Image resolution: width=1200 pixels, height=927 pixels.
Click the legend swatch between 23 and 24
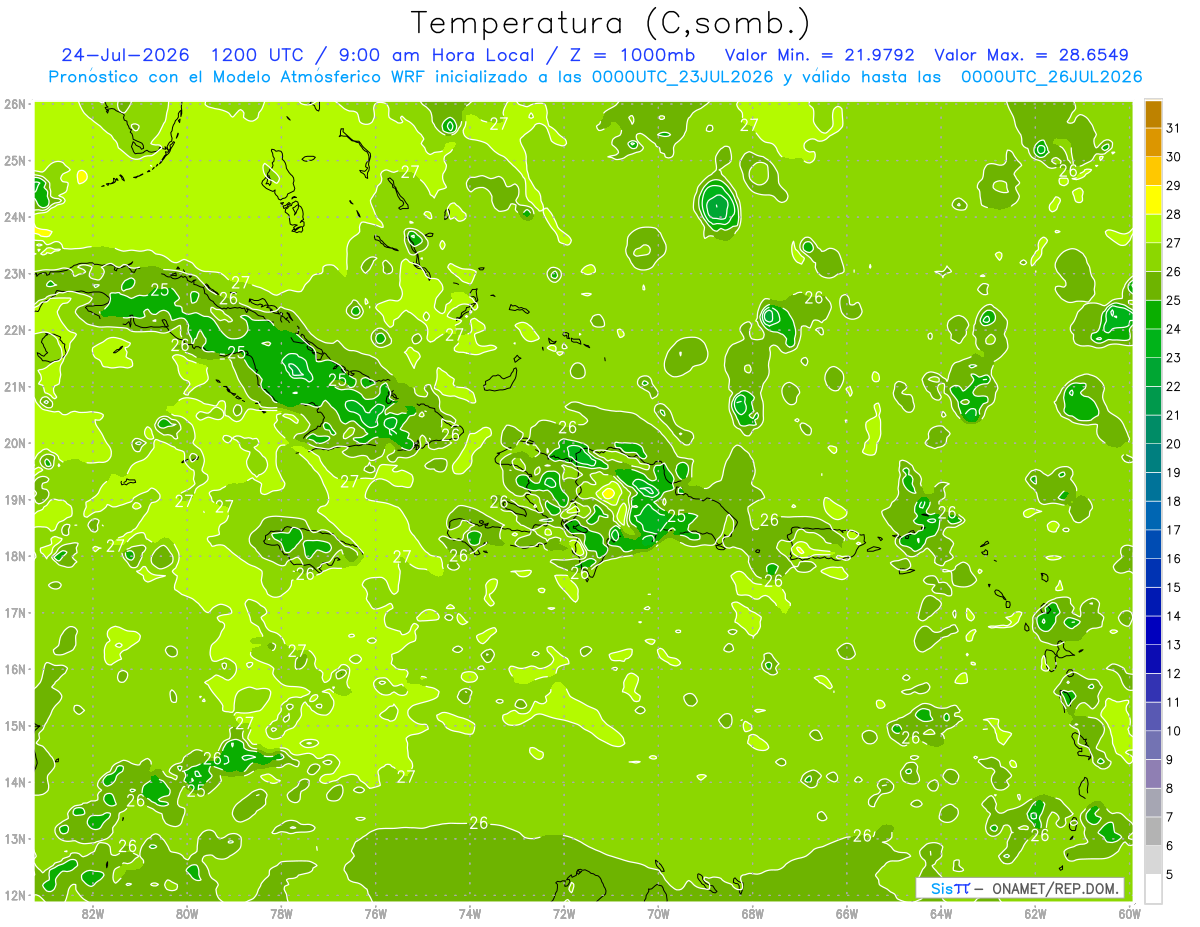pyautogui.click(x=1153, y=343)
